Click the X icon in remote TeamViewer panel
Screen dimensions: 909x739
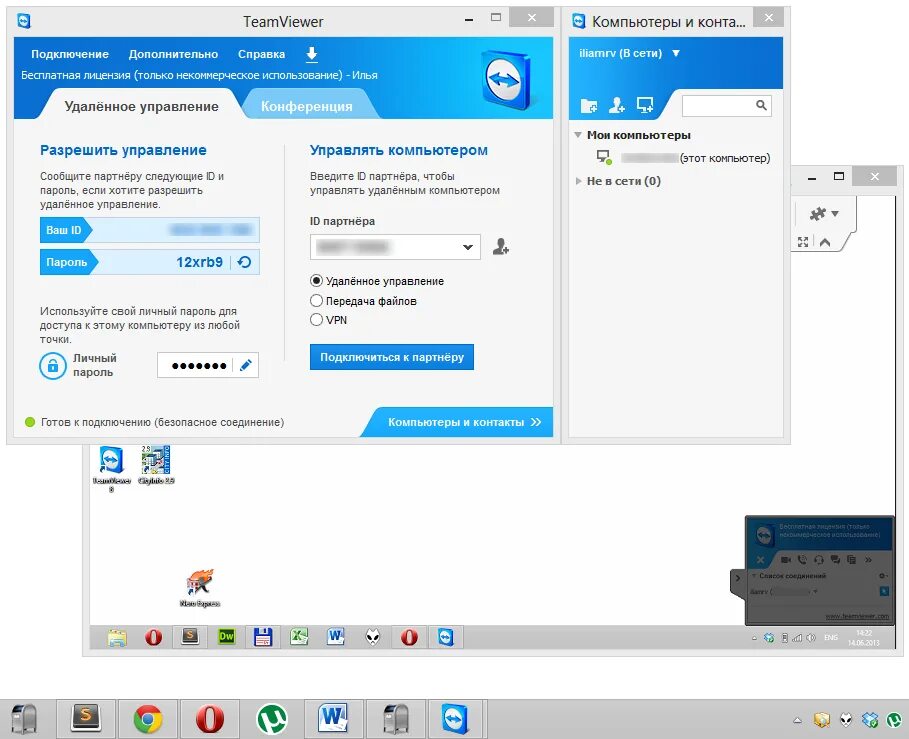761,560
